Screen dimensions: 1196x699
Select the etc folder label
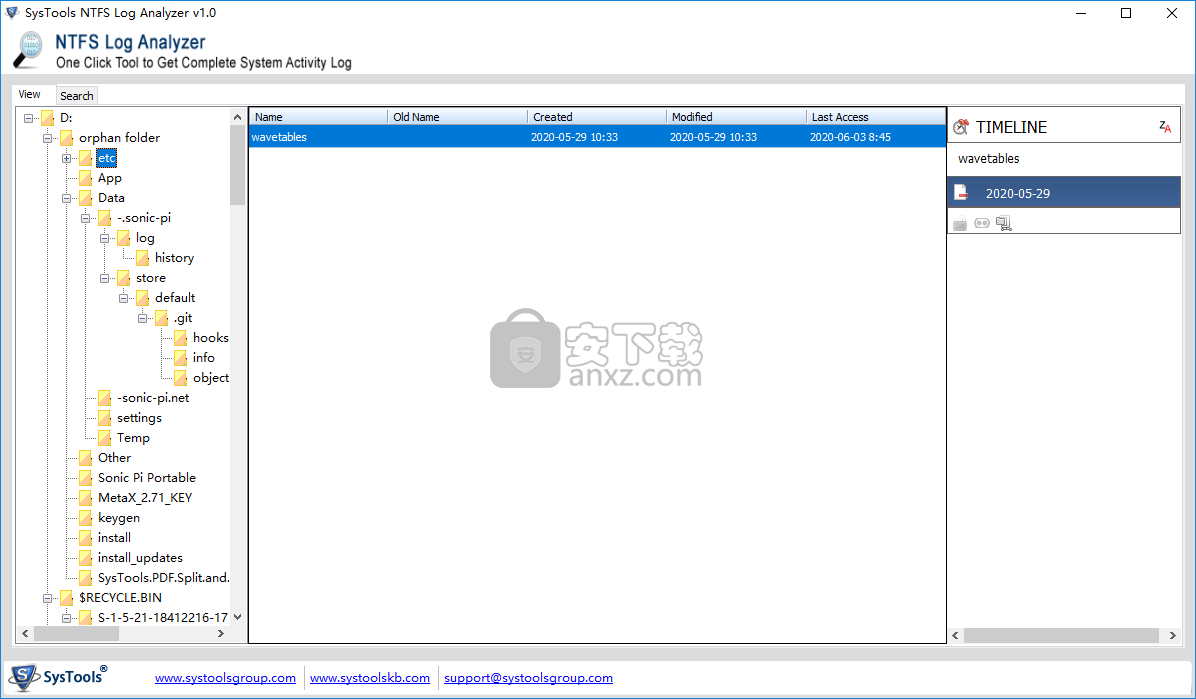(107, 158)
